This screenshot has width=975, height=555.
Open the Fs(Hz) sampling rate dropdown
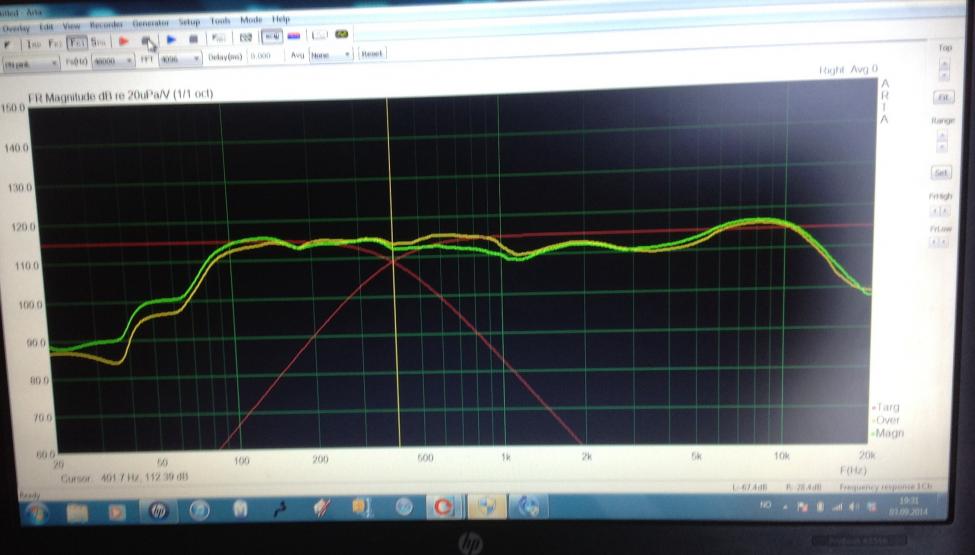coord(113,61)
